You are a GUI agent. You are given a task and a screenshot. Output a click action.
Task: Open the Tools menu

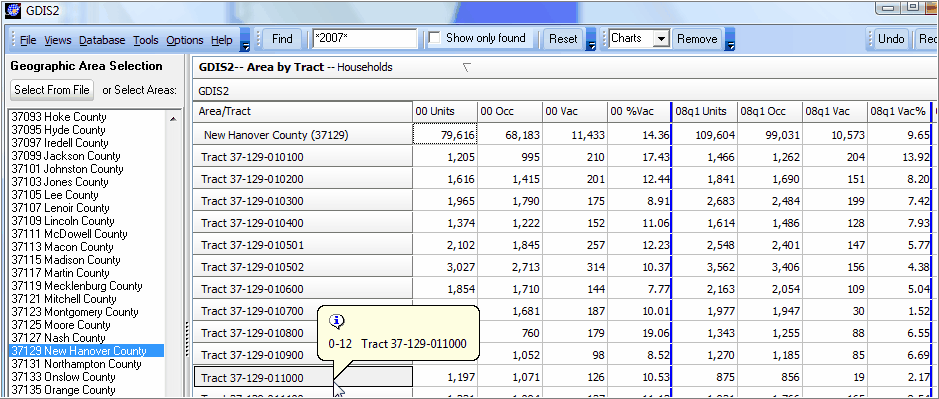pos(146,40)
